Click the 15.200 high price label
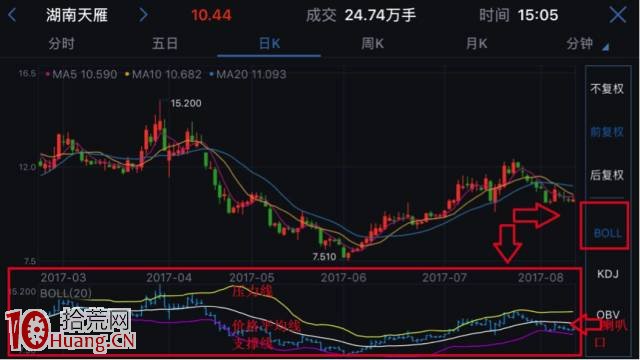 [x=186, y=104]
